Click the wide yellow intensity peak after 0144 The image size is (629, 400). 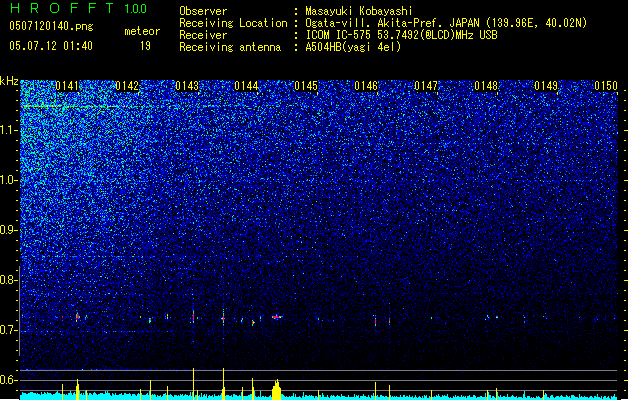pyautogui.click(x=276, y=389)
